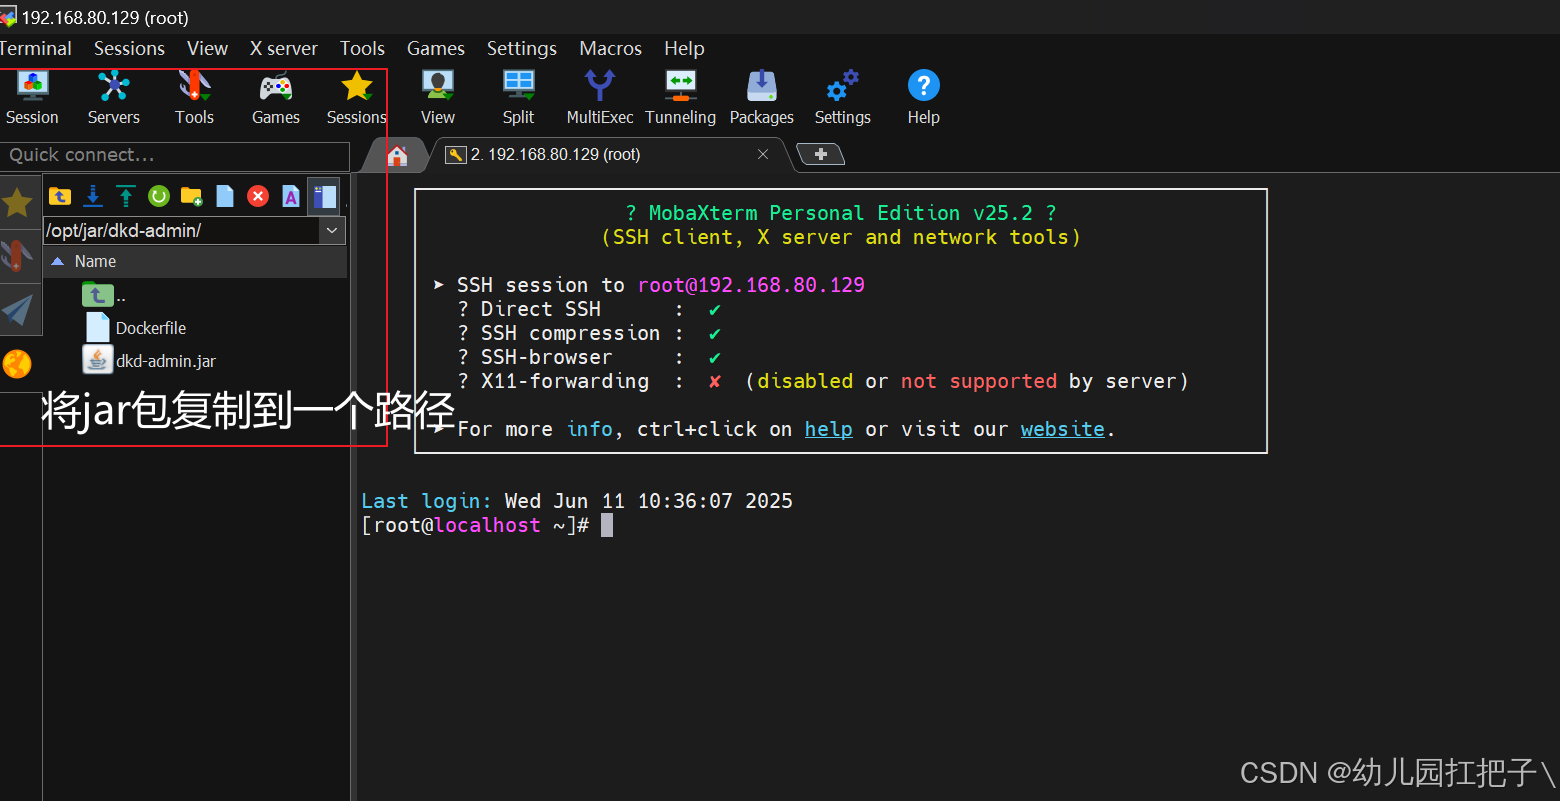Expand the remote path dropdown arrow
Image resolution: width=1560 pixels, height=801 pixels.
coord(332,231)
